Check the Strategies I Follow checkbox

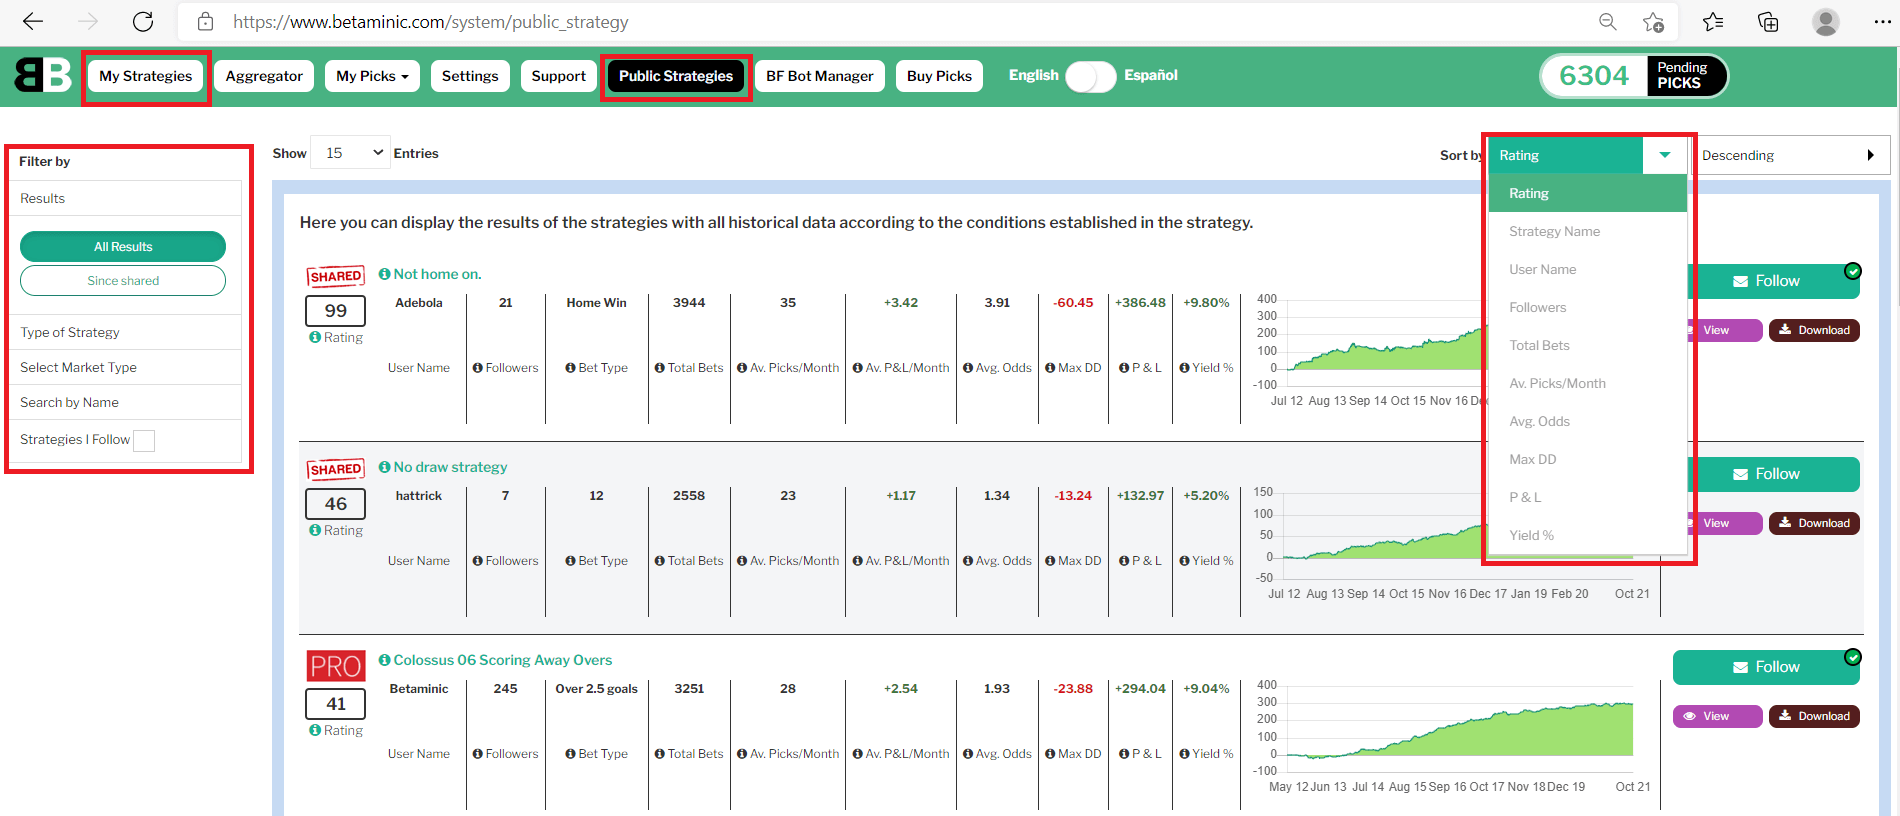[x=144, y=440]
